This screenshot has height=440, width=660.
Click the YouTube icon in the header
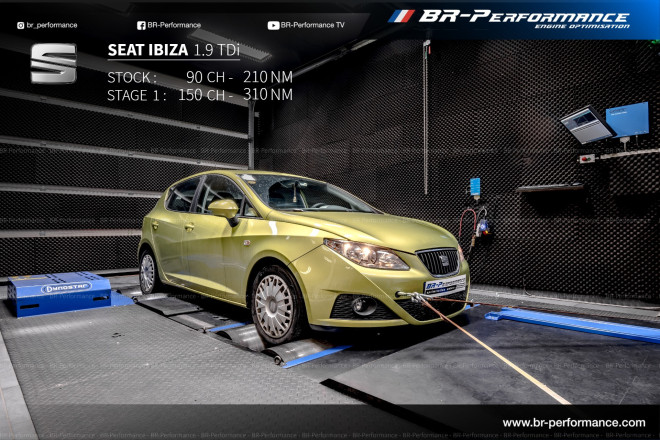tap(274, 25)
